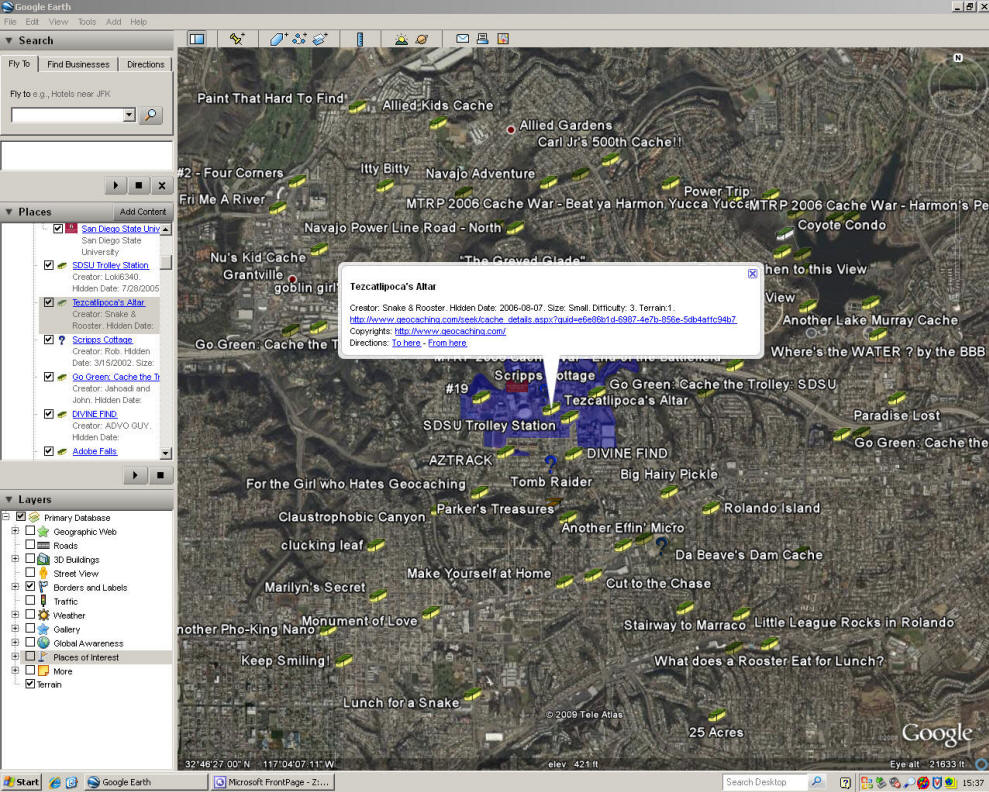The image size is (989, 792).
Task: Uncheck the Terrain layer checkbox
Action: [x=30, y=684]
